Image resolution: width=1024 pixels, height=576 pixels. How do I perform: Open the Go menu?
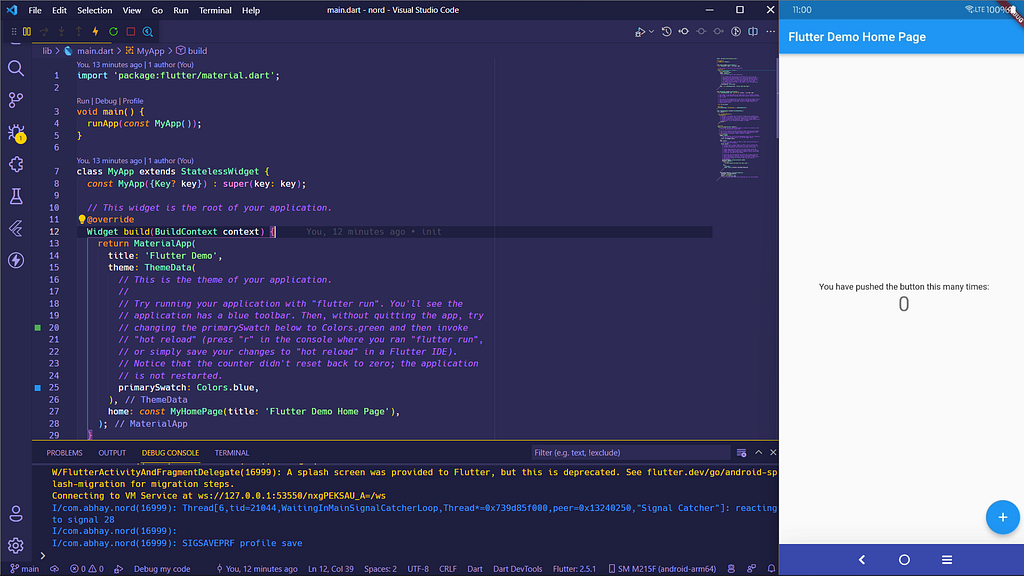pyautogui.click(x=157, y=10)
